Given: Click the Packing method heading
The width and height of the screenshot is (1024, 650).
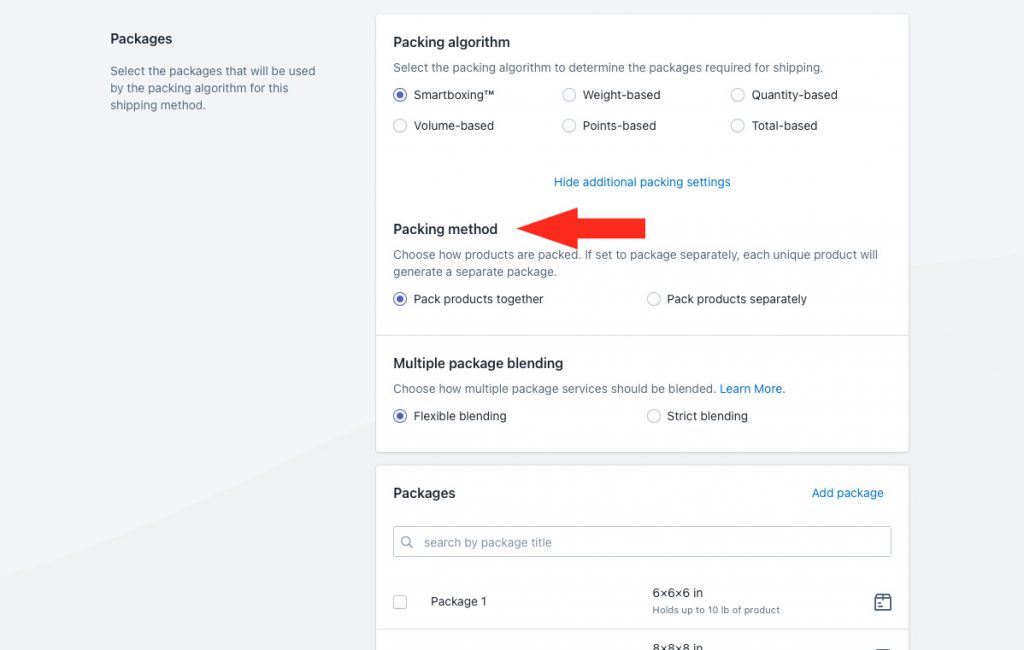Looking at the screenshot, I should point(445,229).
